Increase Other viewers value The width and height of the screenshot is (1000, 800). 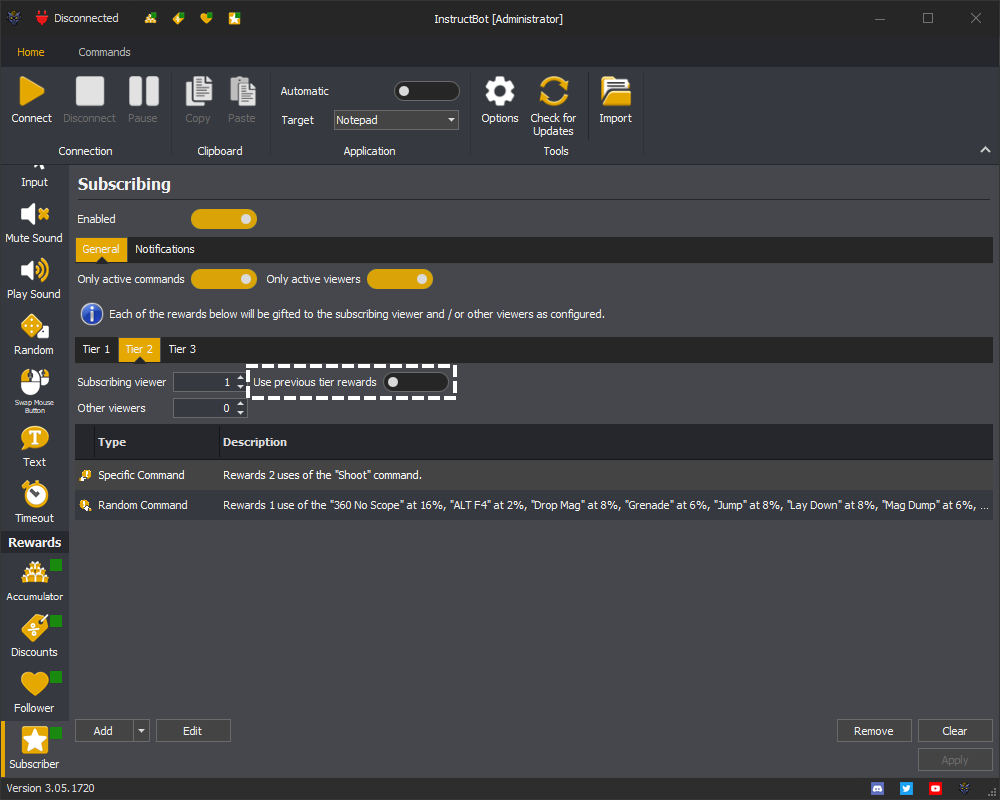click(x=240, y=403)
